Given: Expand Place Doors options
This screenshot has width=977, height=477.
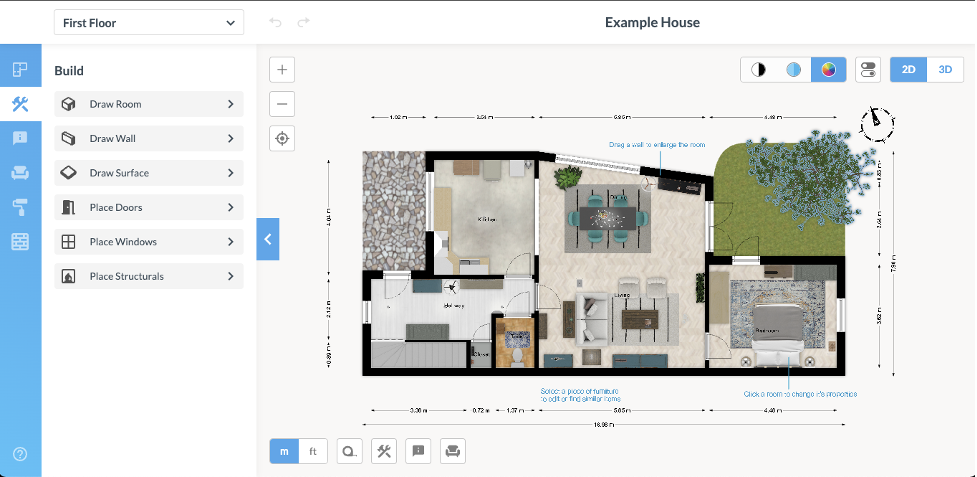Looking at the screenshot, I should click(x=149, y=207).
